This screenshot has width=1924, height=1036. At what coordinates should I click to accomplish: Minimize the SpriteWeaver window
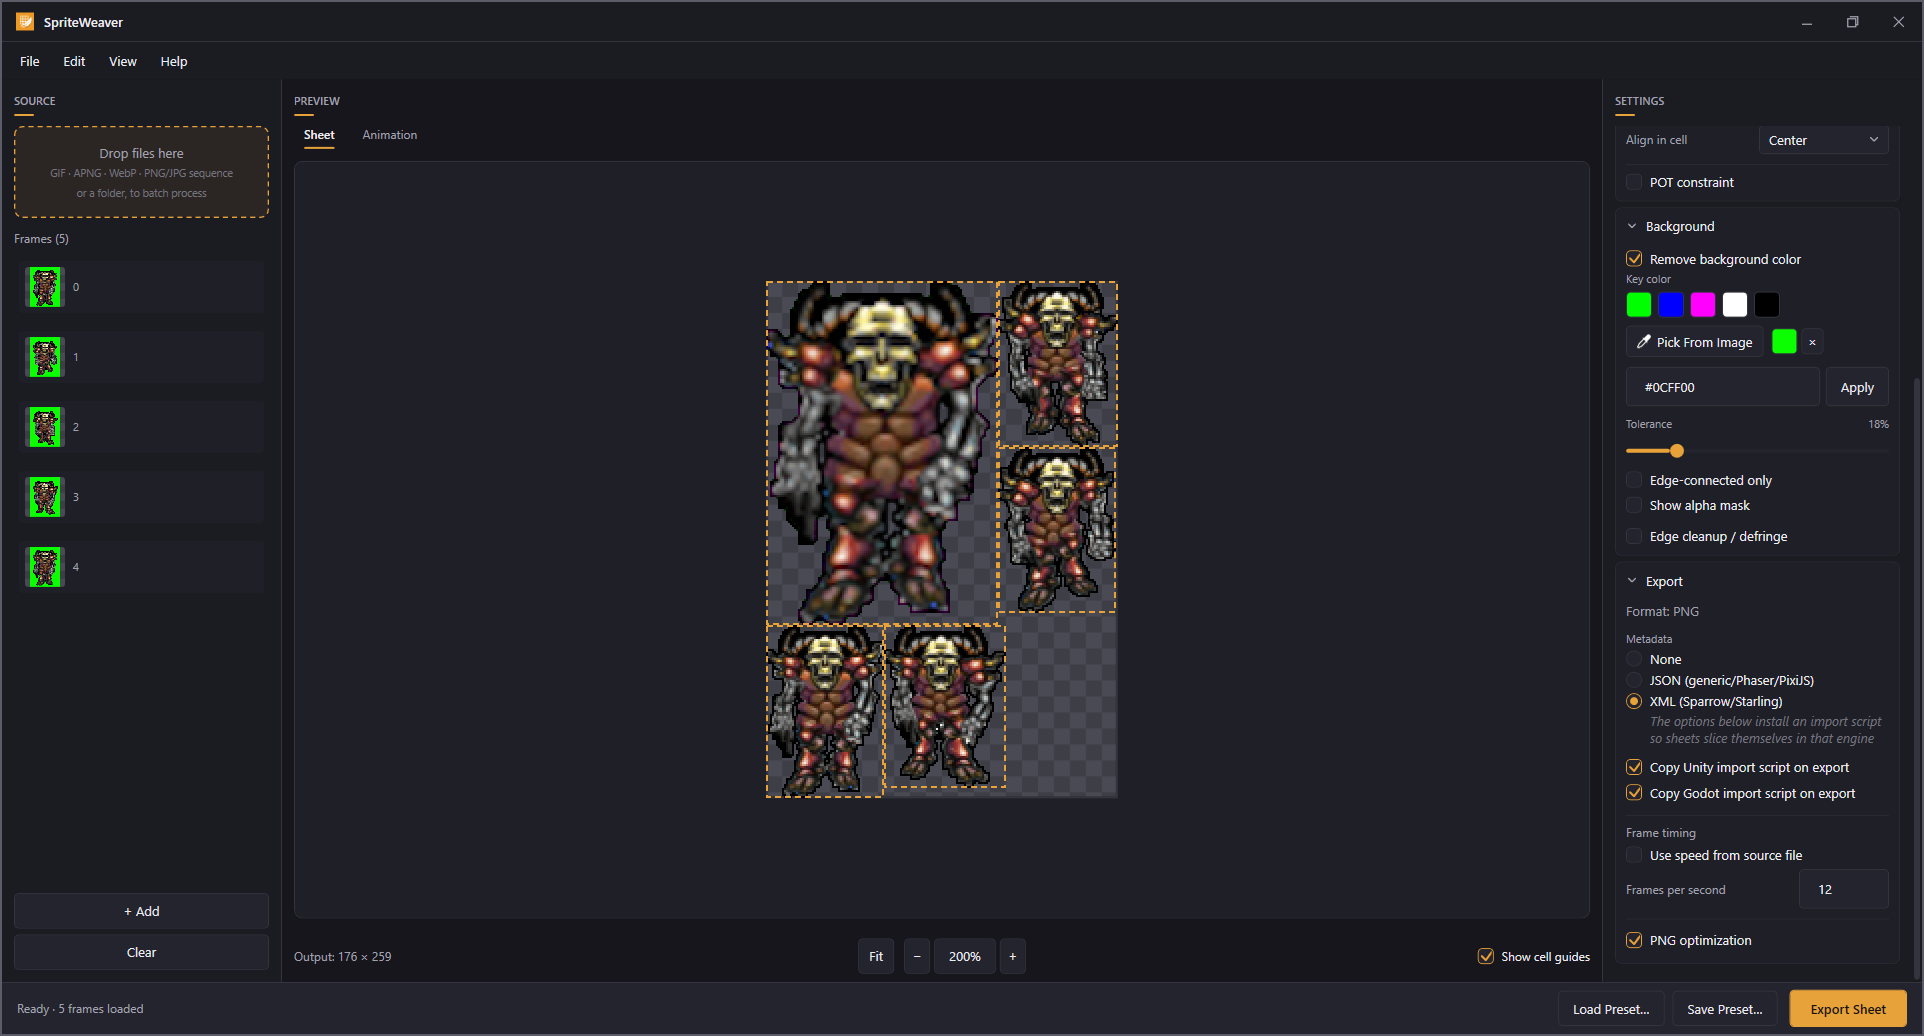click(x=1807, y=22)
